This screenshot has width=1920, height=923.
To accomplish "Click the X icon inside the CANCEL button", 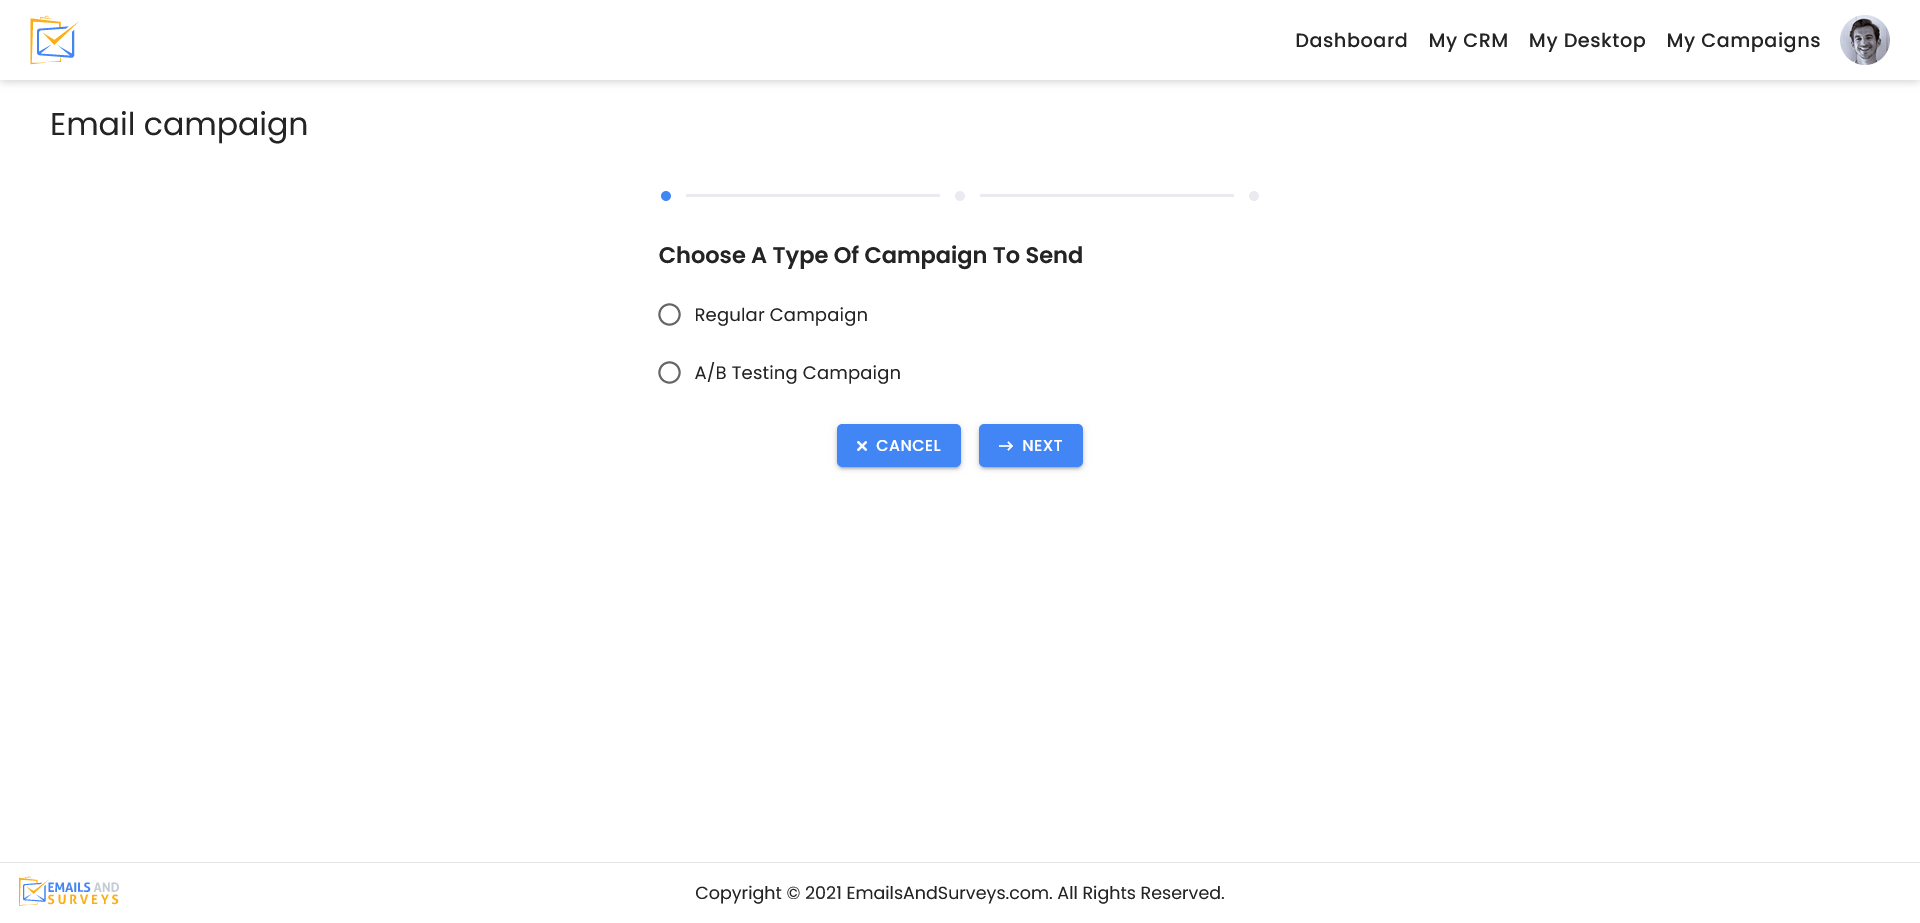I will [862, 446].
